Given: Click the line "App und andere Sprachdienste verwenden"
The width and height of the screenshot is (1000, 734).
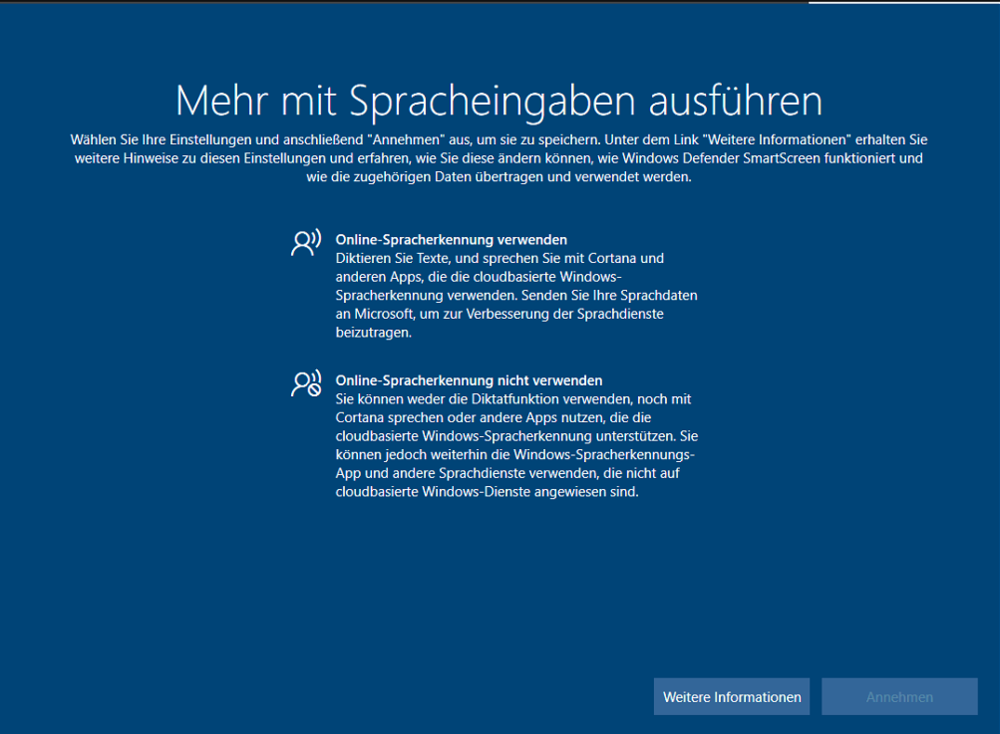Looking at the screenshot, I should [514, 474].
